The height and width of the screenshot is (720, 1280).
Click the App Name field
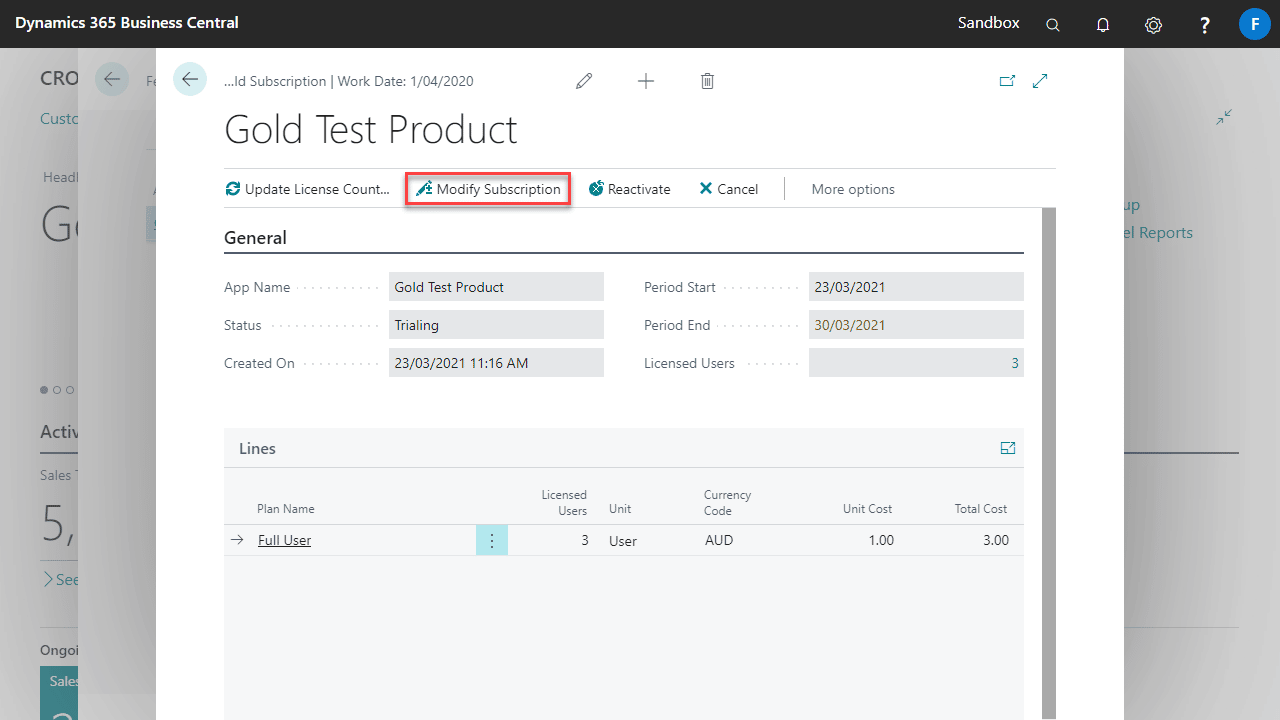click(496, 287)
